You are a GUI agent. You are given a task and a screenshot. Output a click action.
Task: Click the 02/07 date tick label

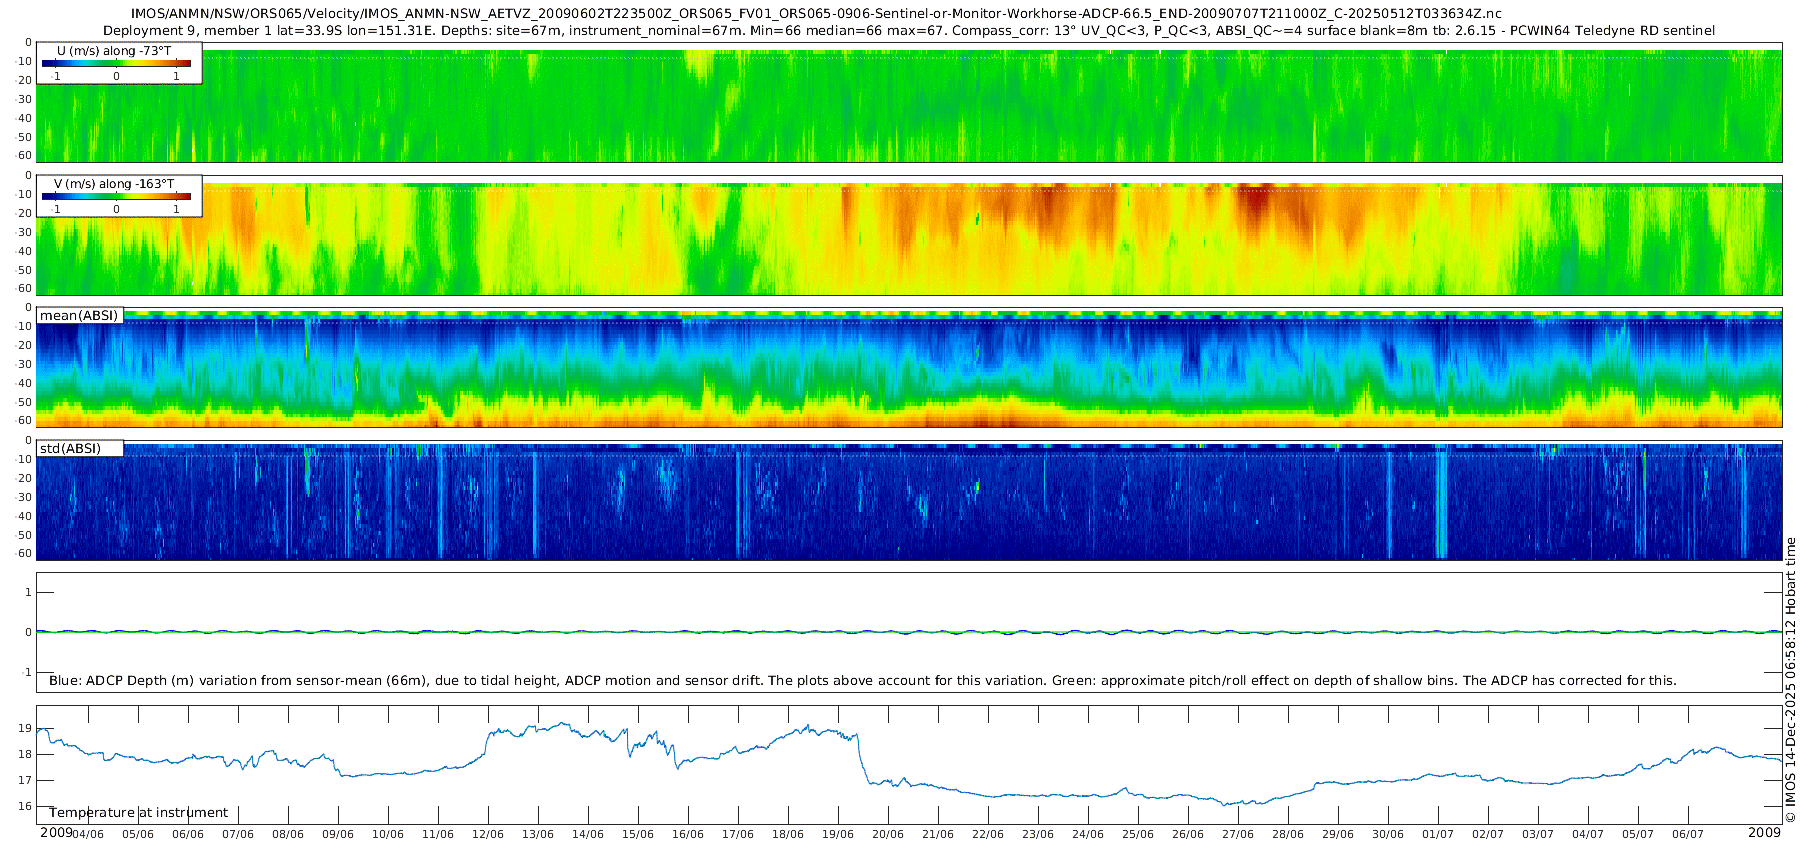[x=1488, y=834]
